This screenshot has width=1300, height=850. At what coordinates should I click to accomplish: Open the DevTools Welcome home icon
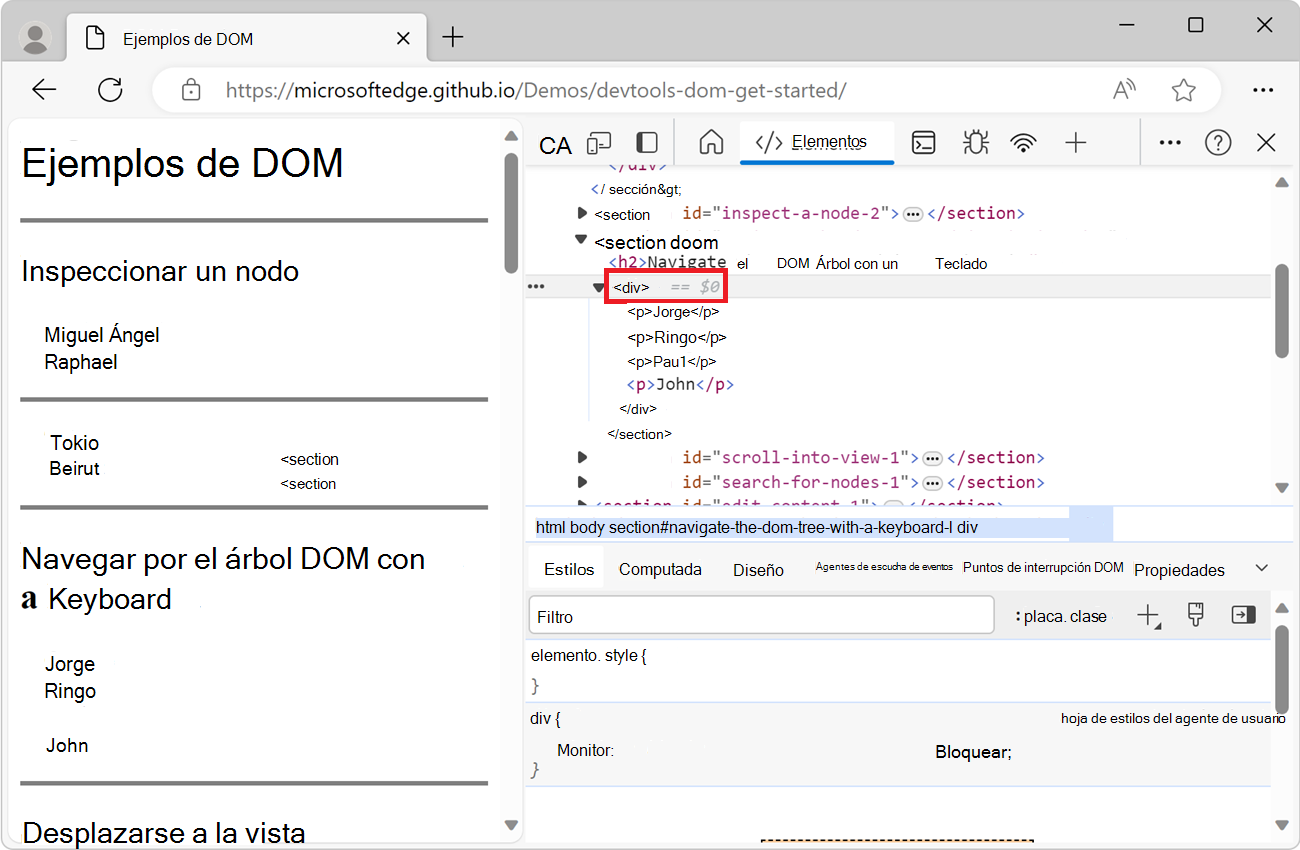point(710,143)
